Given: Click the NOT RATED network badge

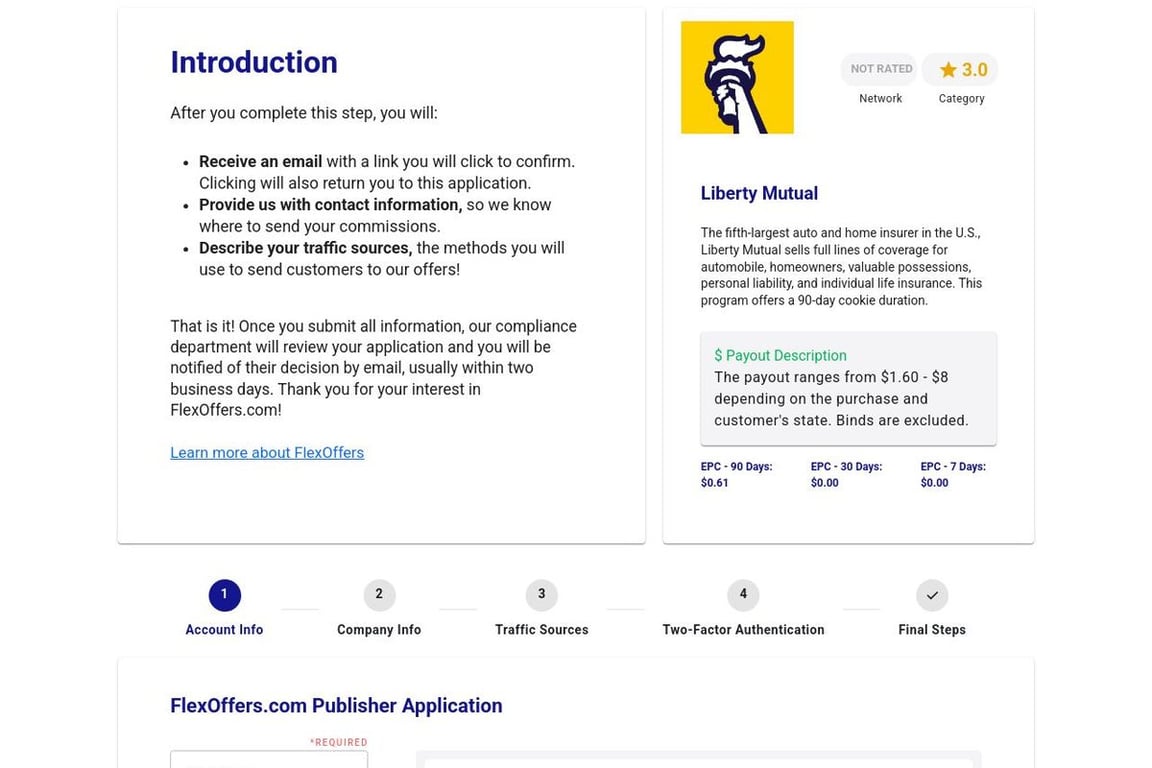Looking at the screenshot, I should point(881,69).
